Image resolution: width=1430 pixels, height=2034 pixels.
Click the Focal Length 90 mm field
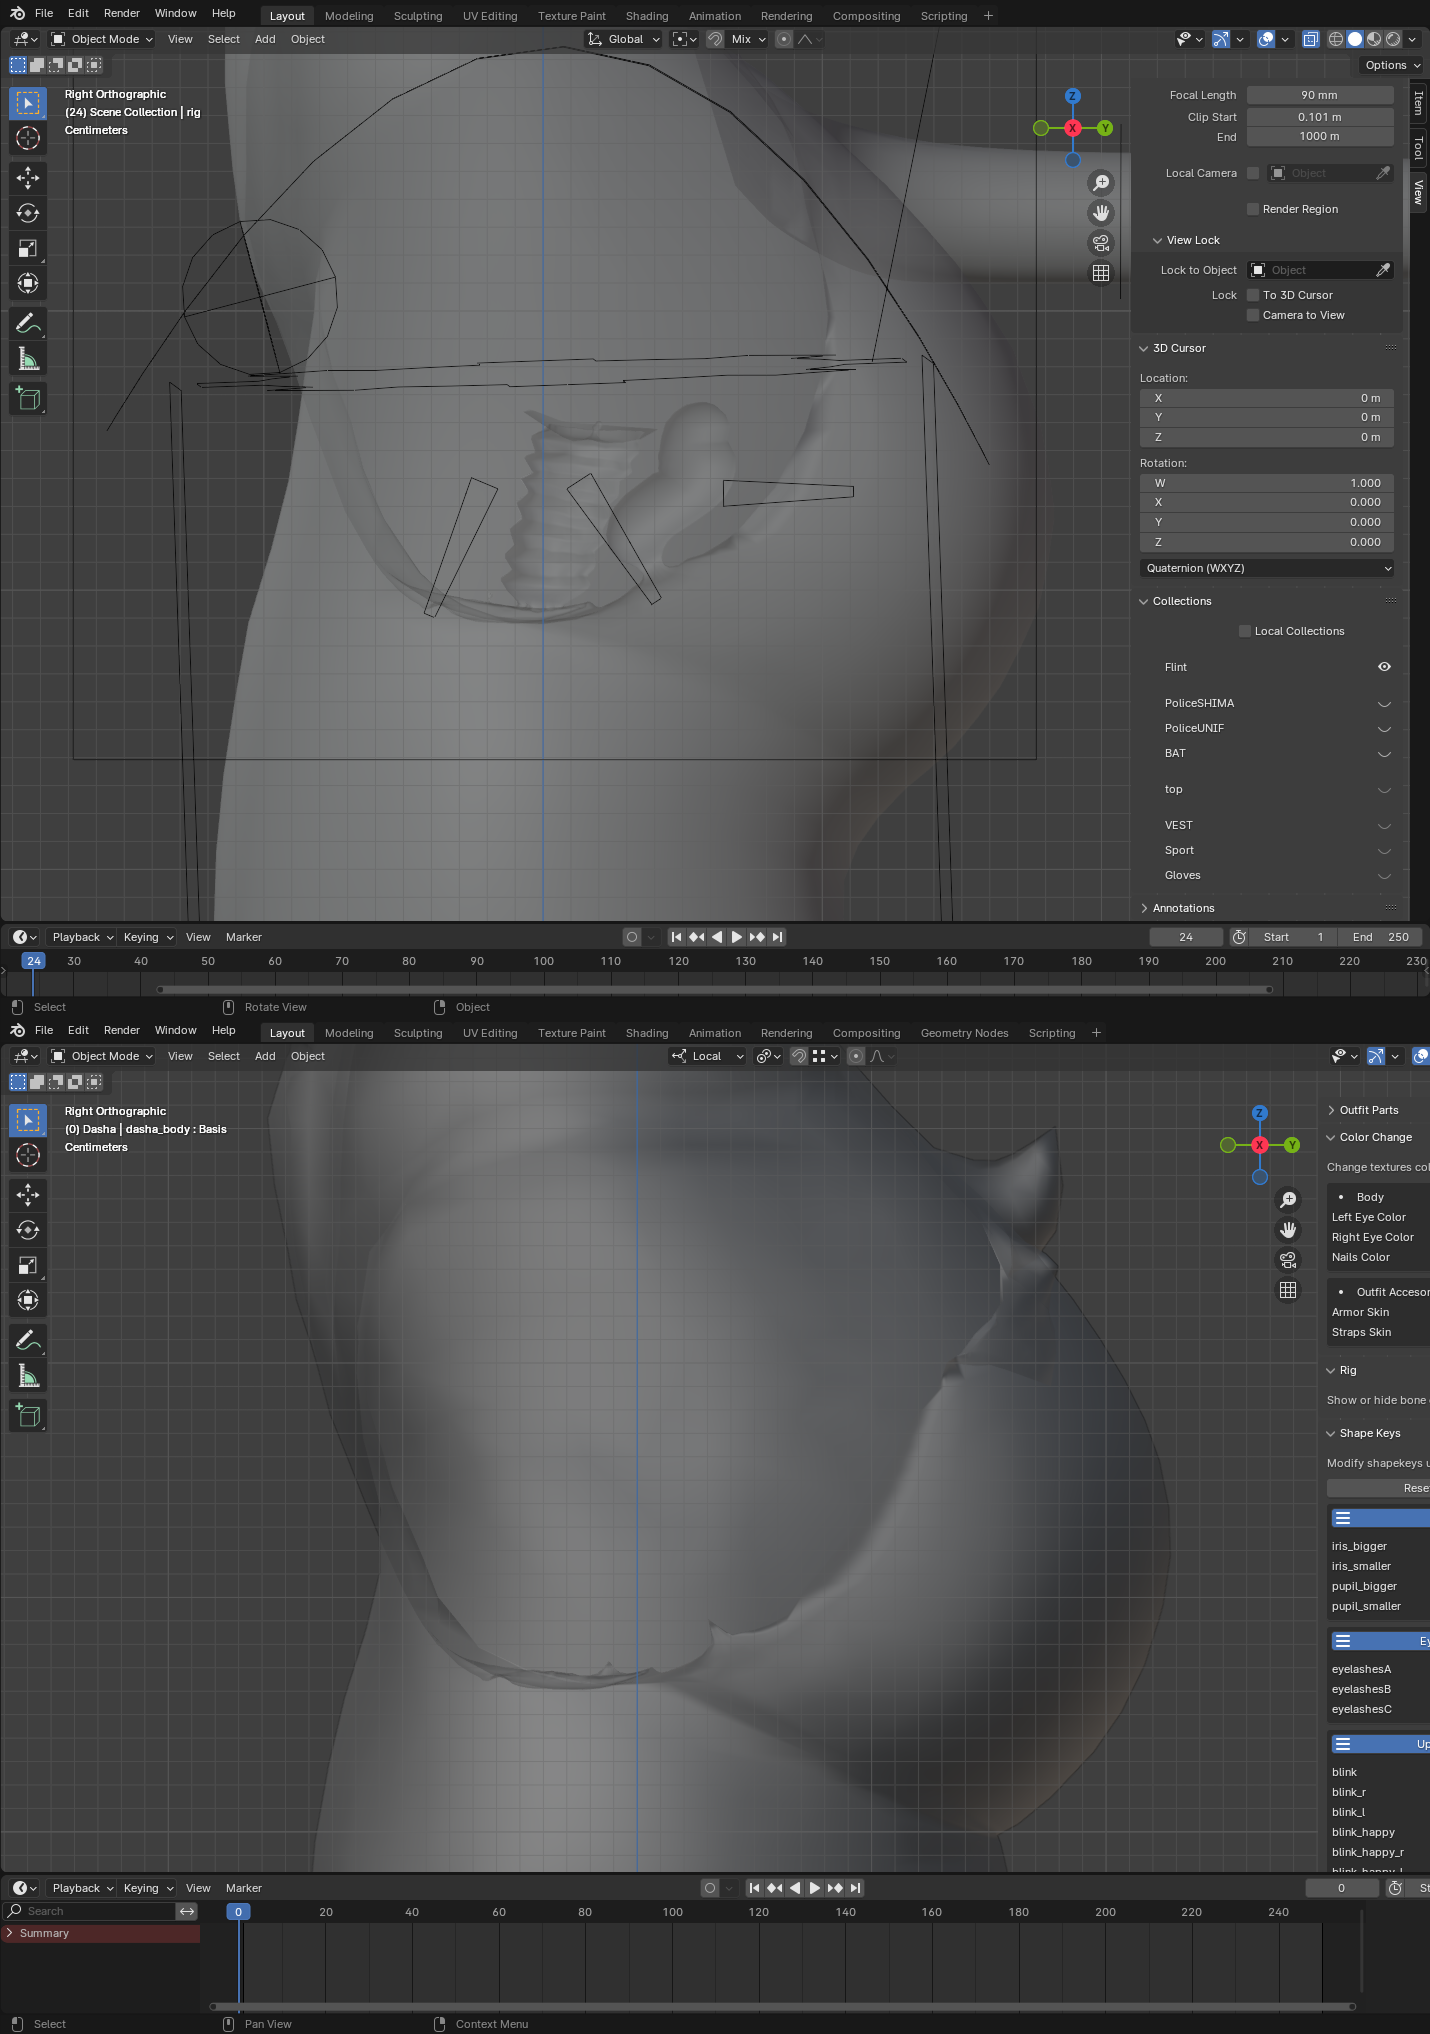(x=1319, y=95)
